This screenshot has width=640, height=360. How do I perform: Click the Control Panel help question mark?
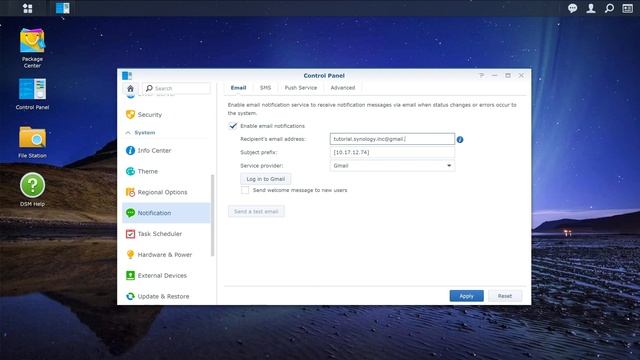[482, 76]
